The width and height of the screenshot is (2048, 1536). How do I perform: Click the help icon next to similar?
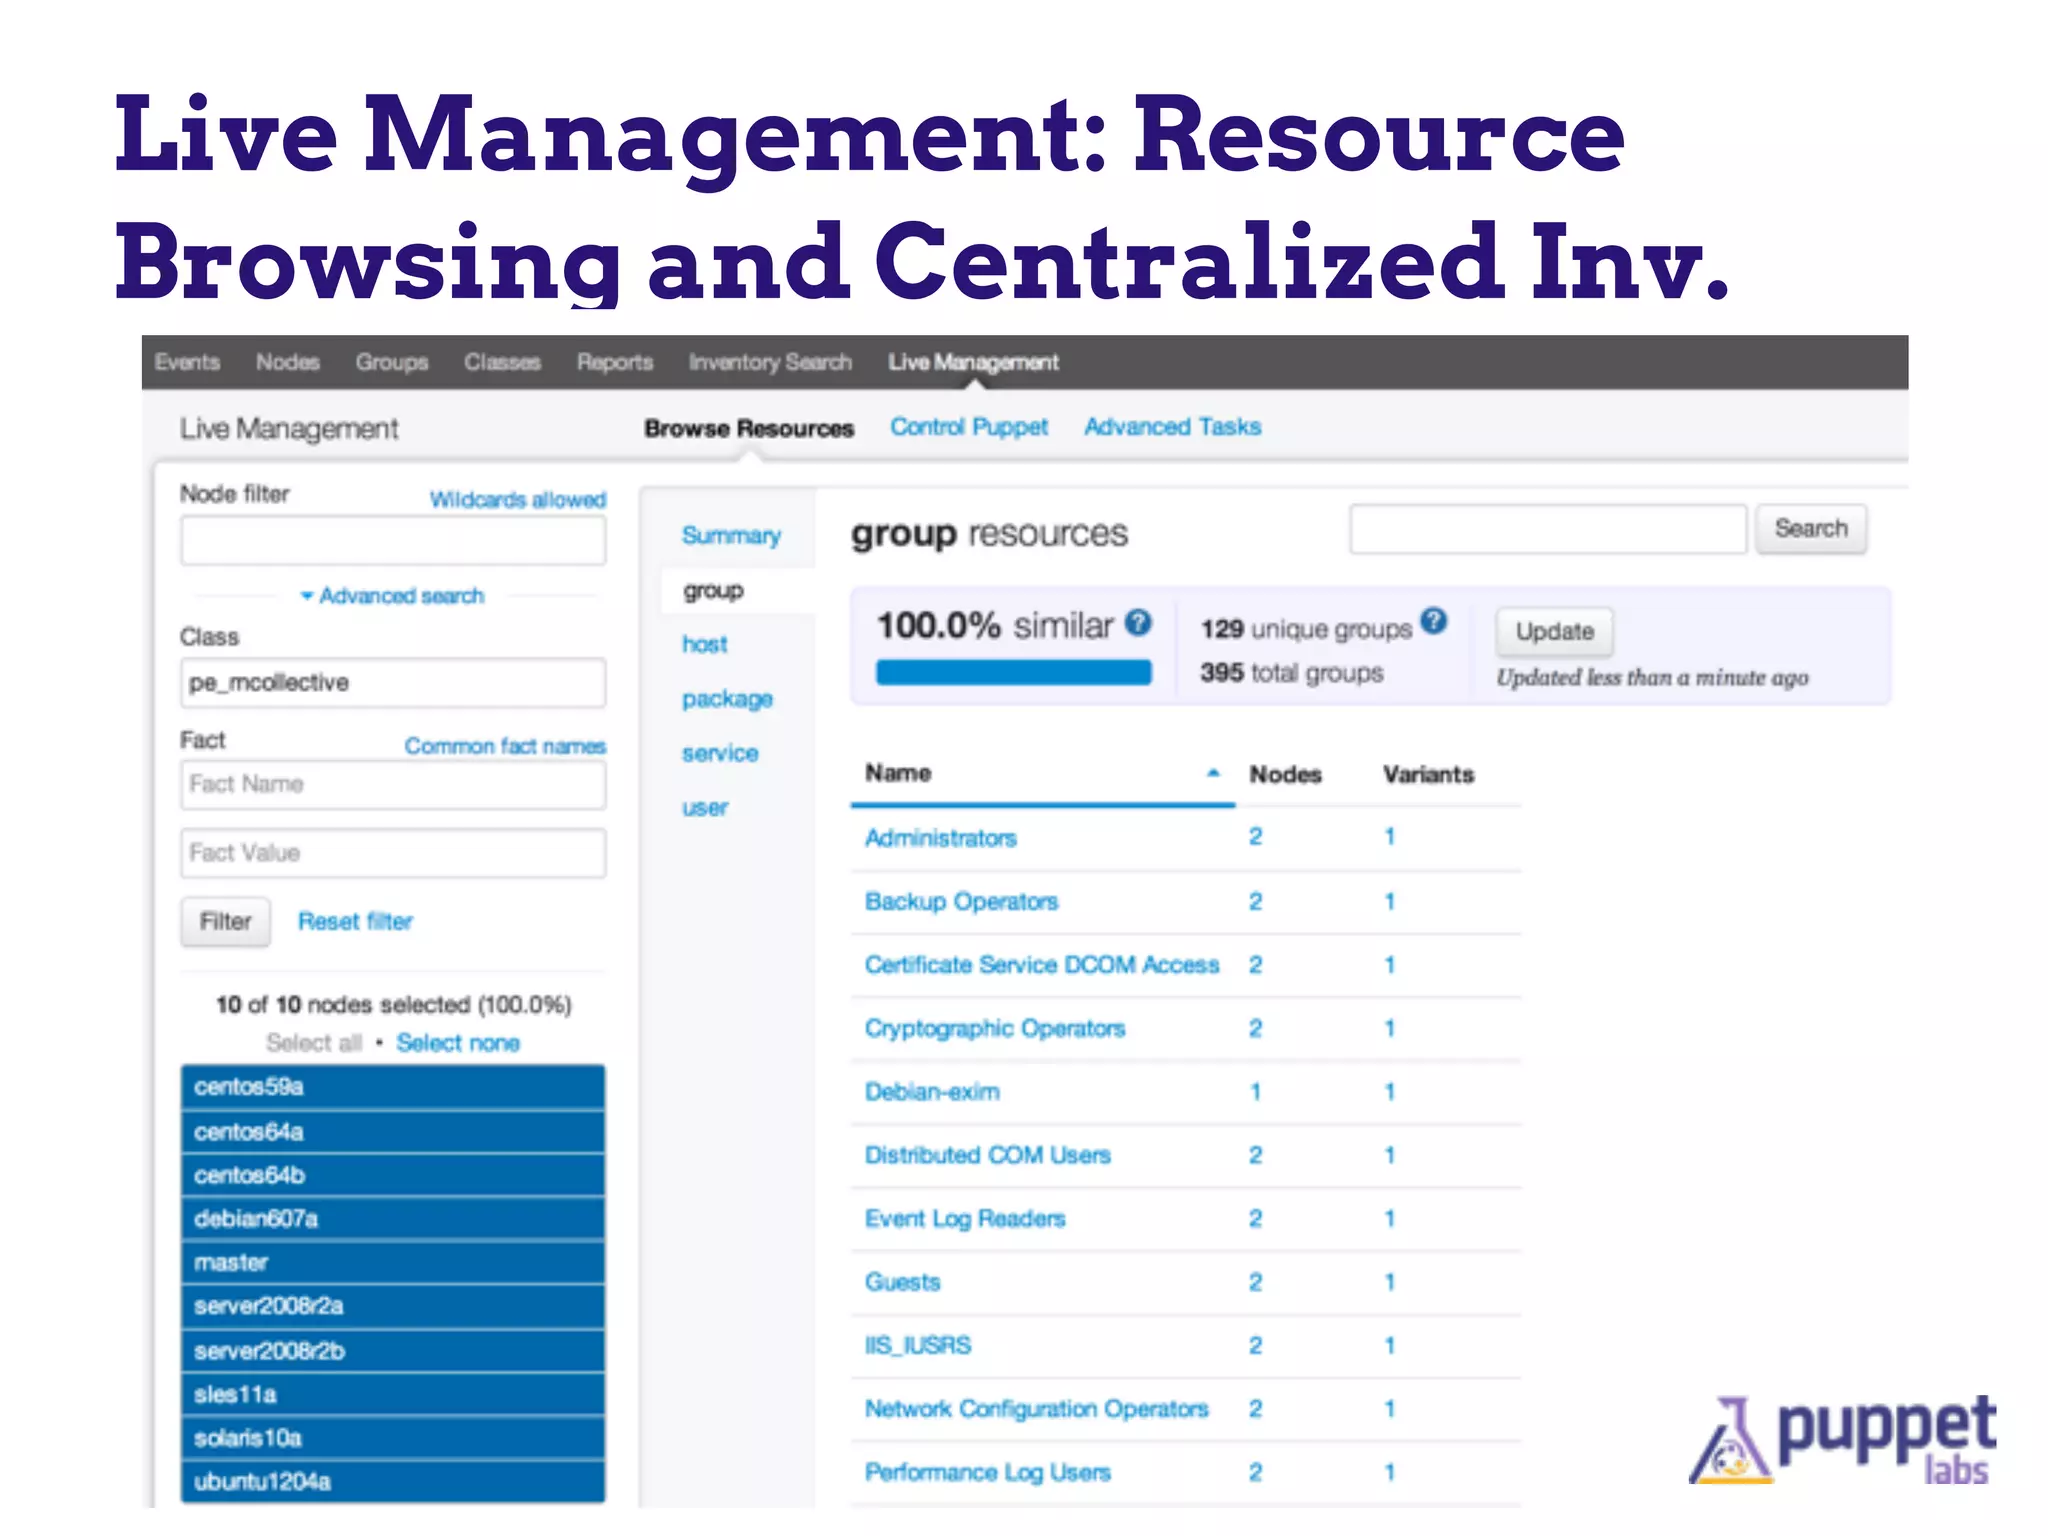[1138, 623]
